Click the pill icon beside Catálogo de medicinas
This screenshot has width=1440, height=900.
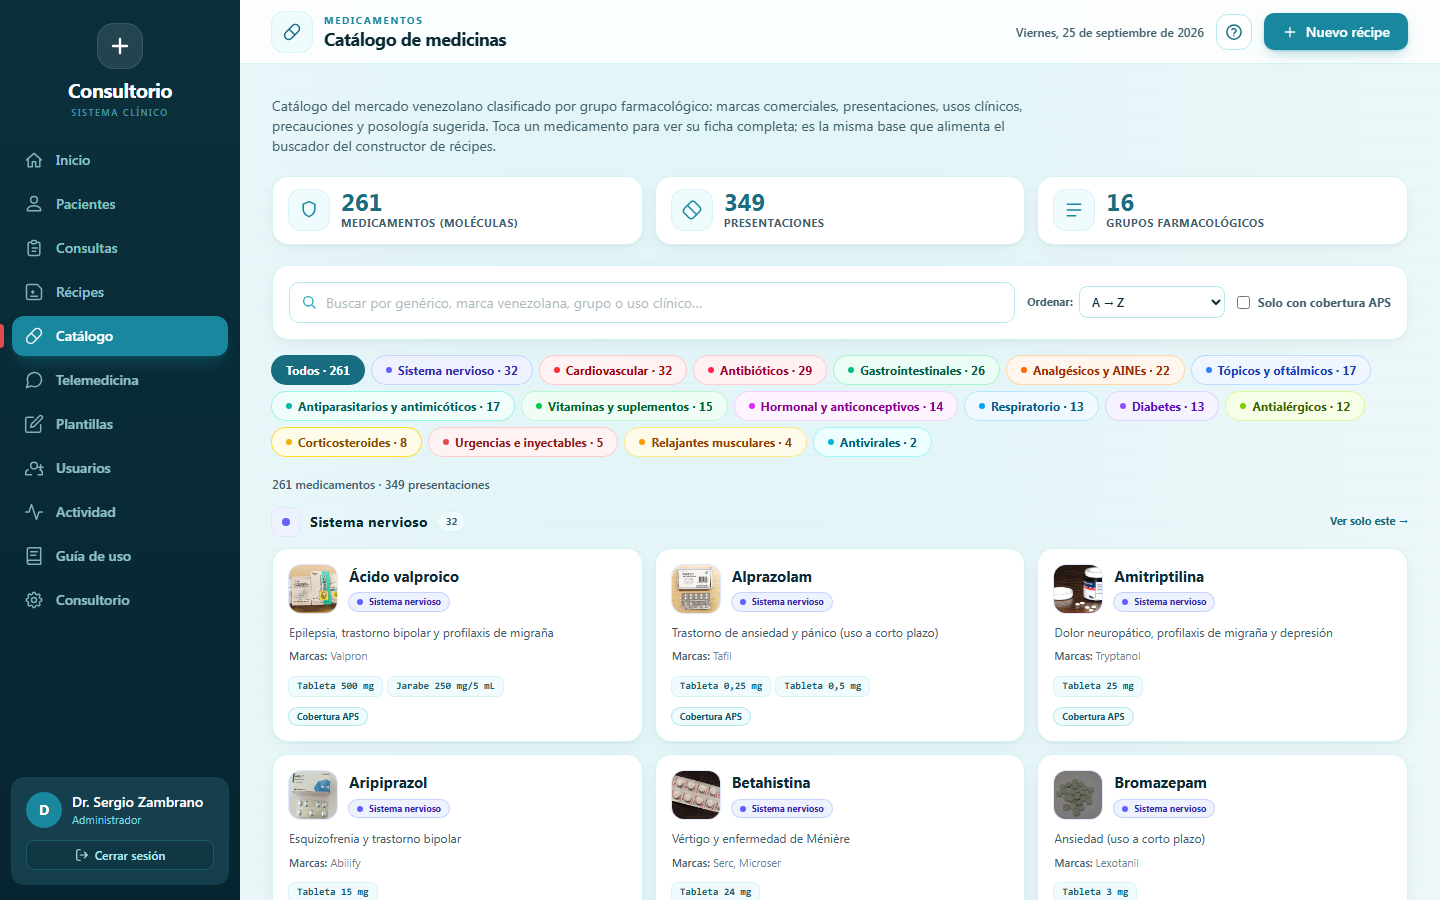tap(292, 32)
